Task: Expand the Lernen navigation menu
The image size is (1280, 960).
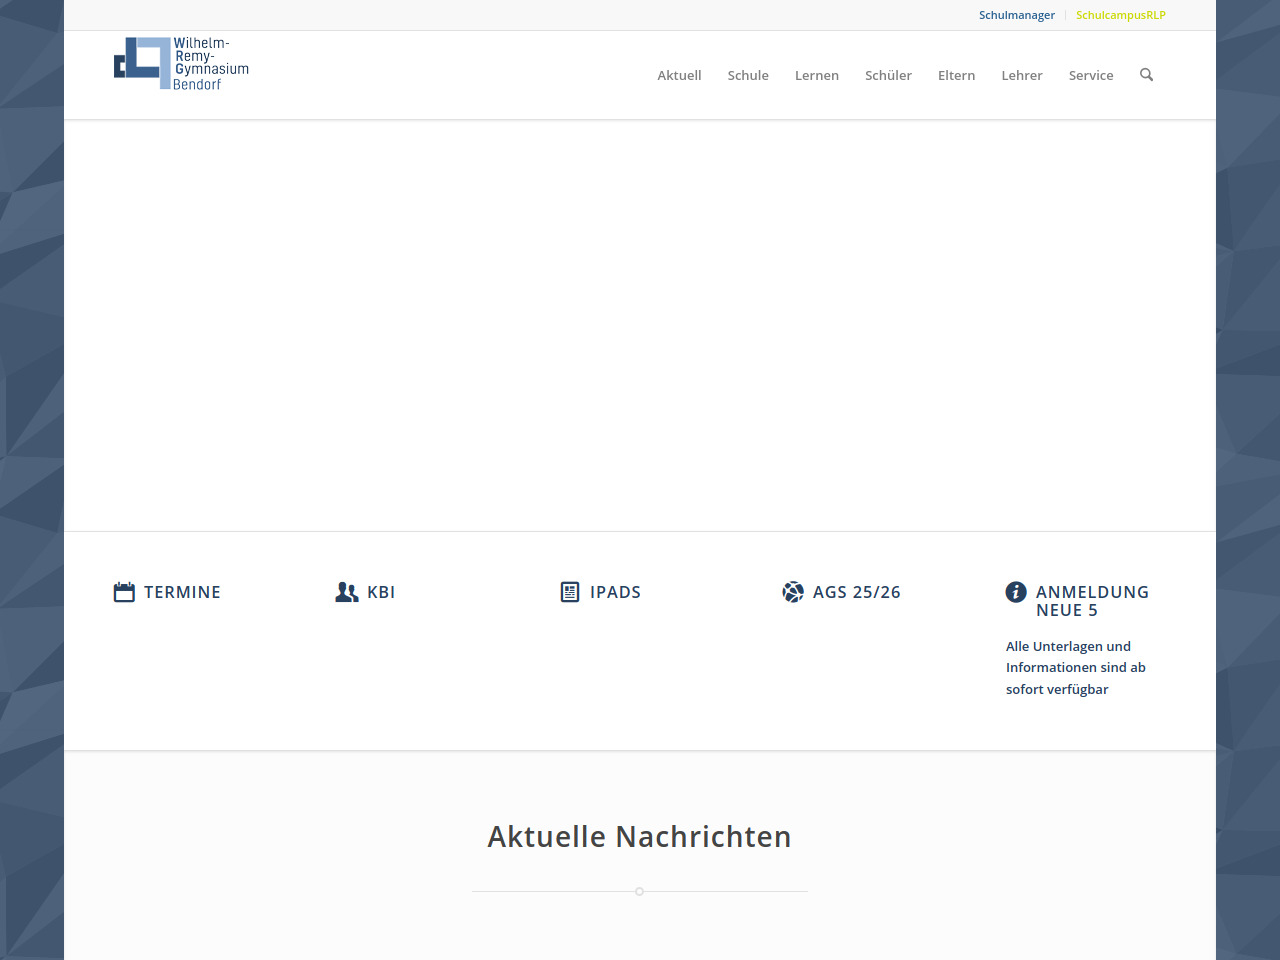Action: pos(816,76)
